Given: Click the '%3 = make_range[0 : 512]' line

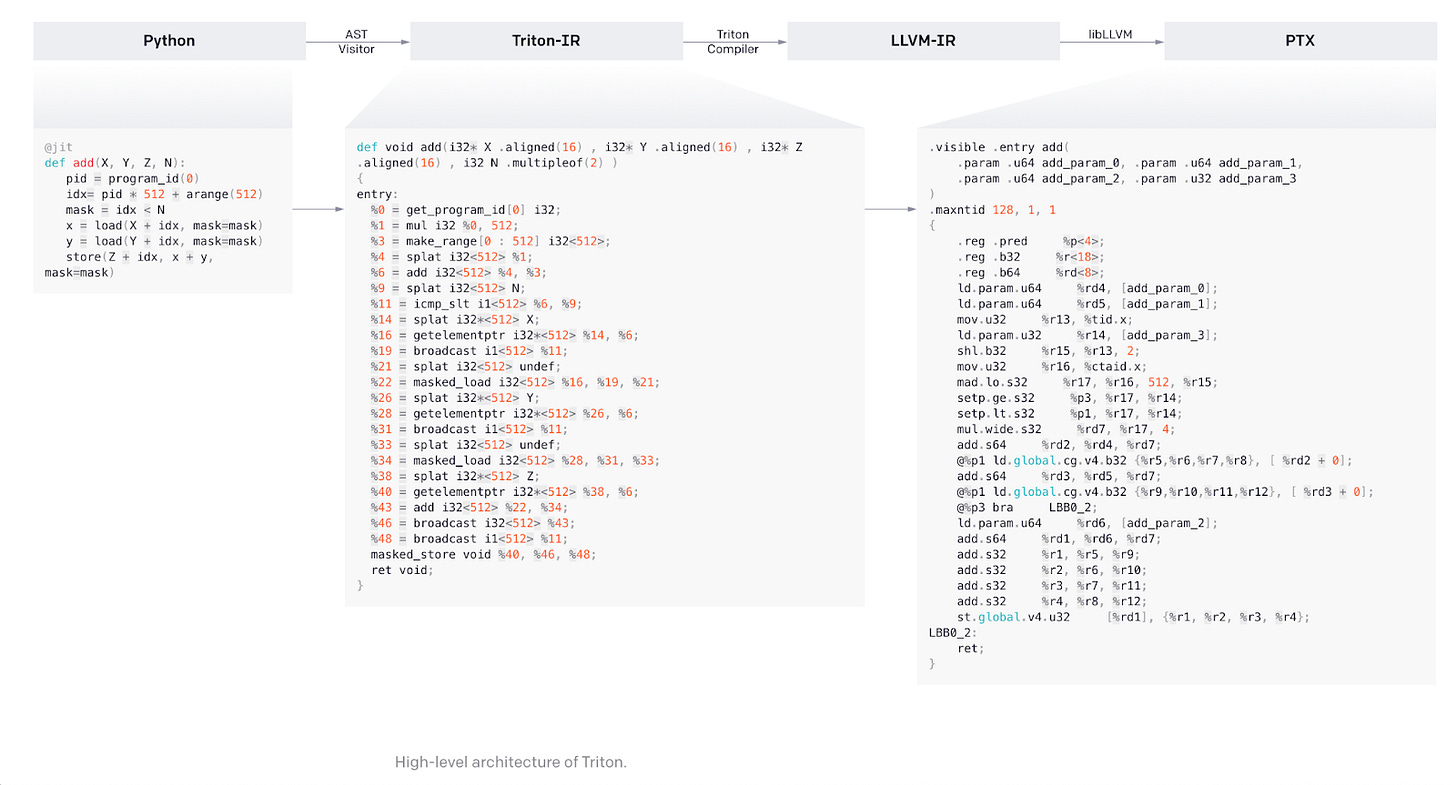Looking at the screenshot, I should (491, 241).
